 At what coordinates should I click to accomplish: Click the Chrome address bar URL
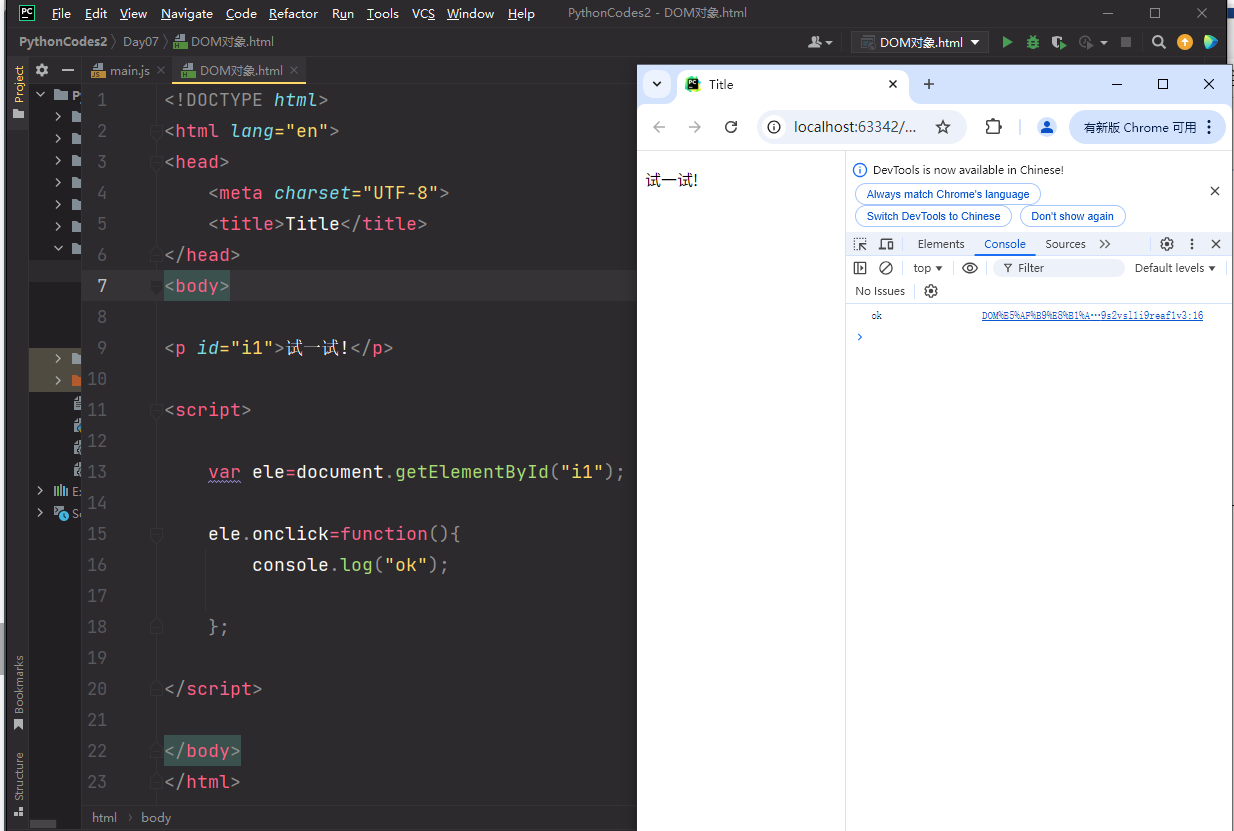click(854, 127)
